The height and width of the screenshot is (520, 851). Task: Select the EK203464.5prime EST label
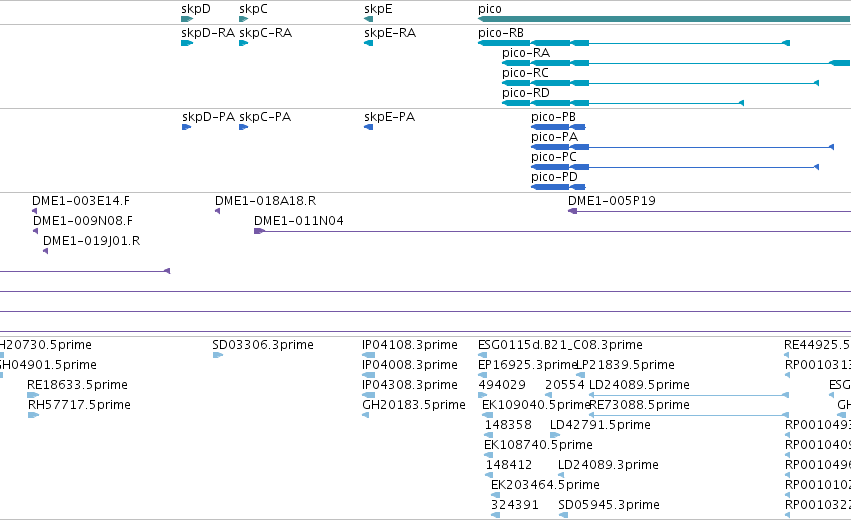click(x=545, y=485)
